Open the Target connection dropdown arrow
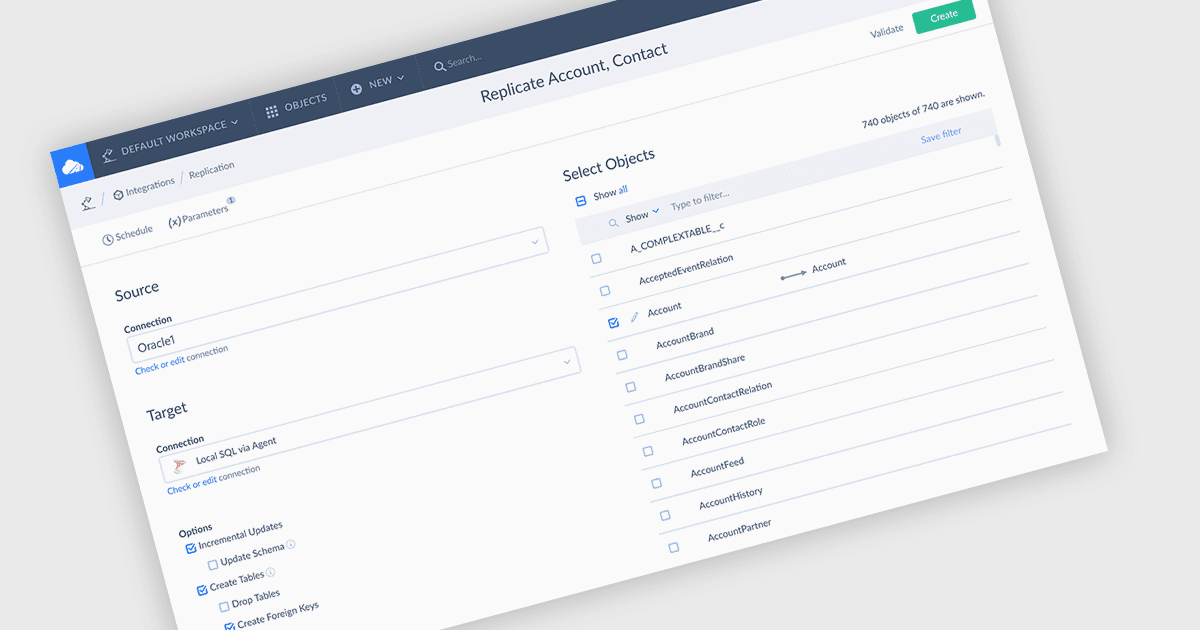Screen dimensions: 1200x630 [x=568, y=360]
